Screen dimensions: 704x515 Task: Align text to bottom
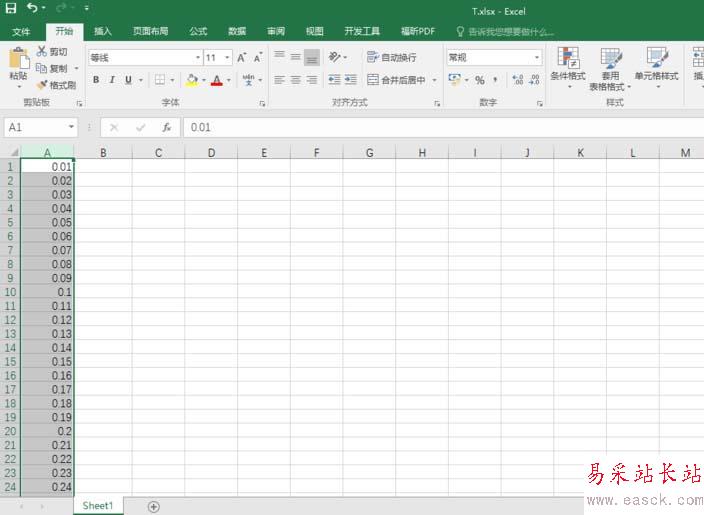coord(312,57)
